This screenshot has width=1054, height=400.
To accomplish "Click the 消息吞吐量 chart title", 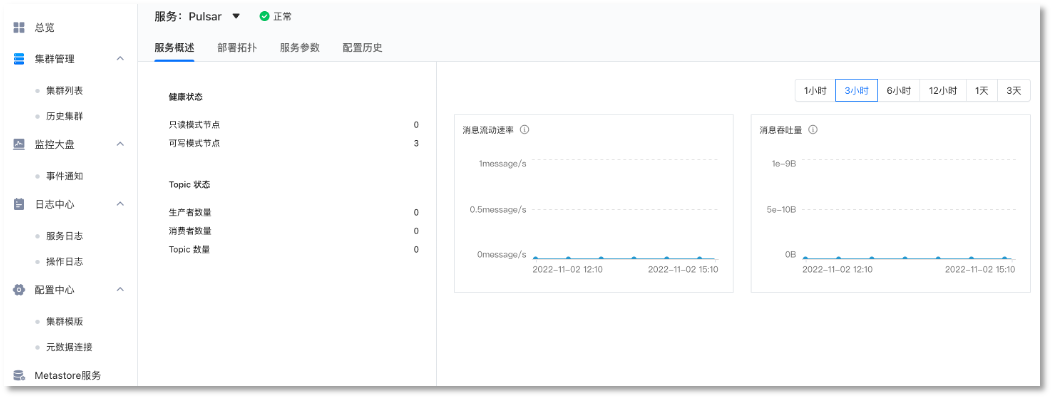I will tap(781, 130).
